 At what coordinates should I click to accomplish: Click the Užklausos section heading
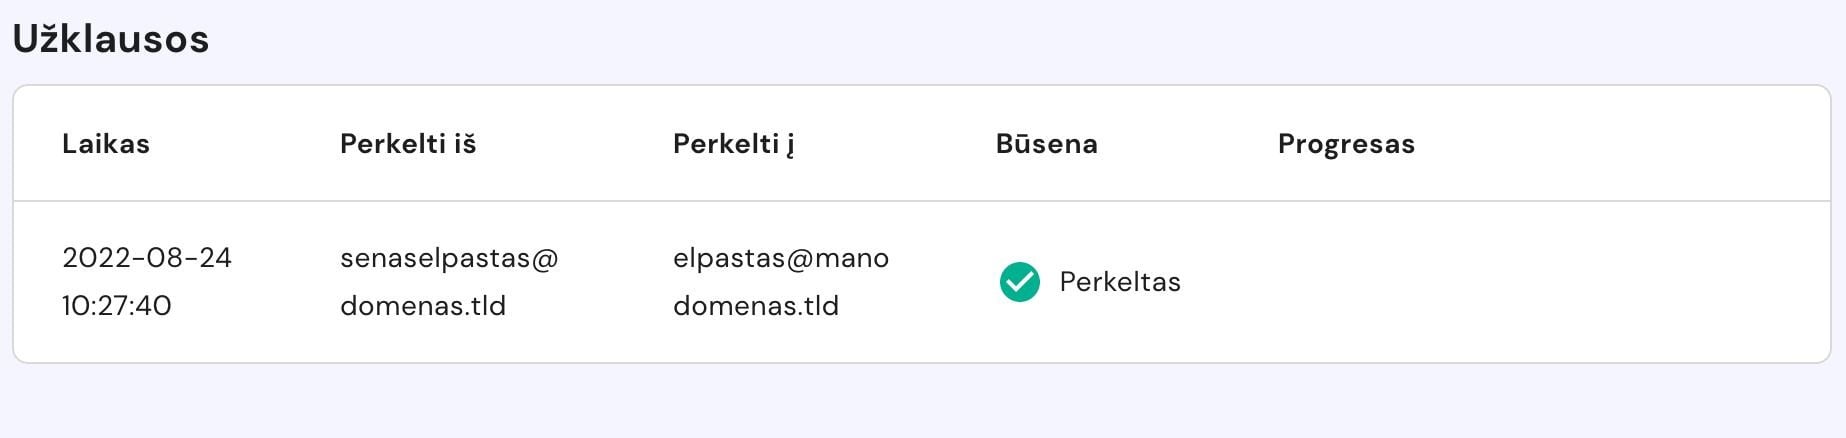[111, 39]
